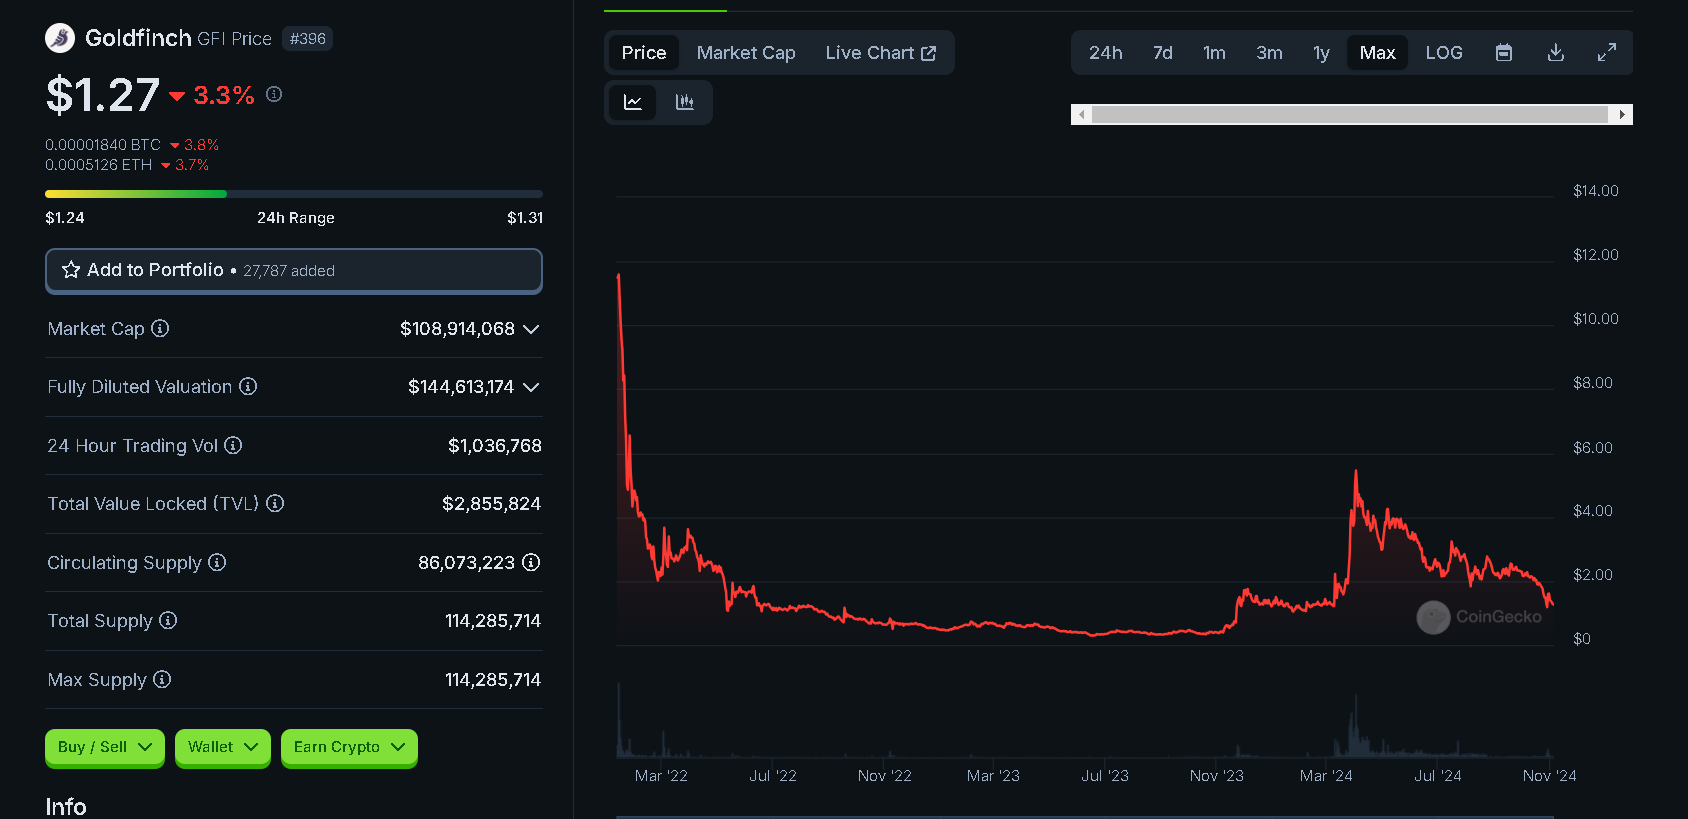This screenshot has height=819, width=1688.
Task: Click left arrow of chart range scrollbar
Action: click(x=1081, y=114)
